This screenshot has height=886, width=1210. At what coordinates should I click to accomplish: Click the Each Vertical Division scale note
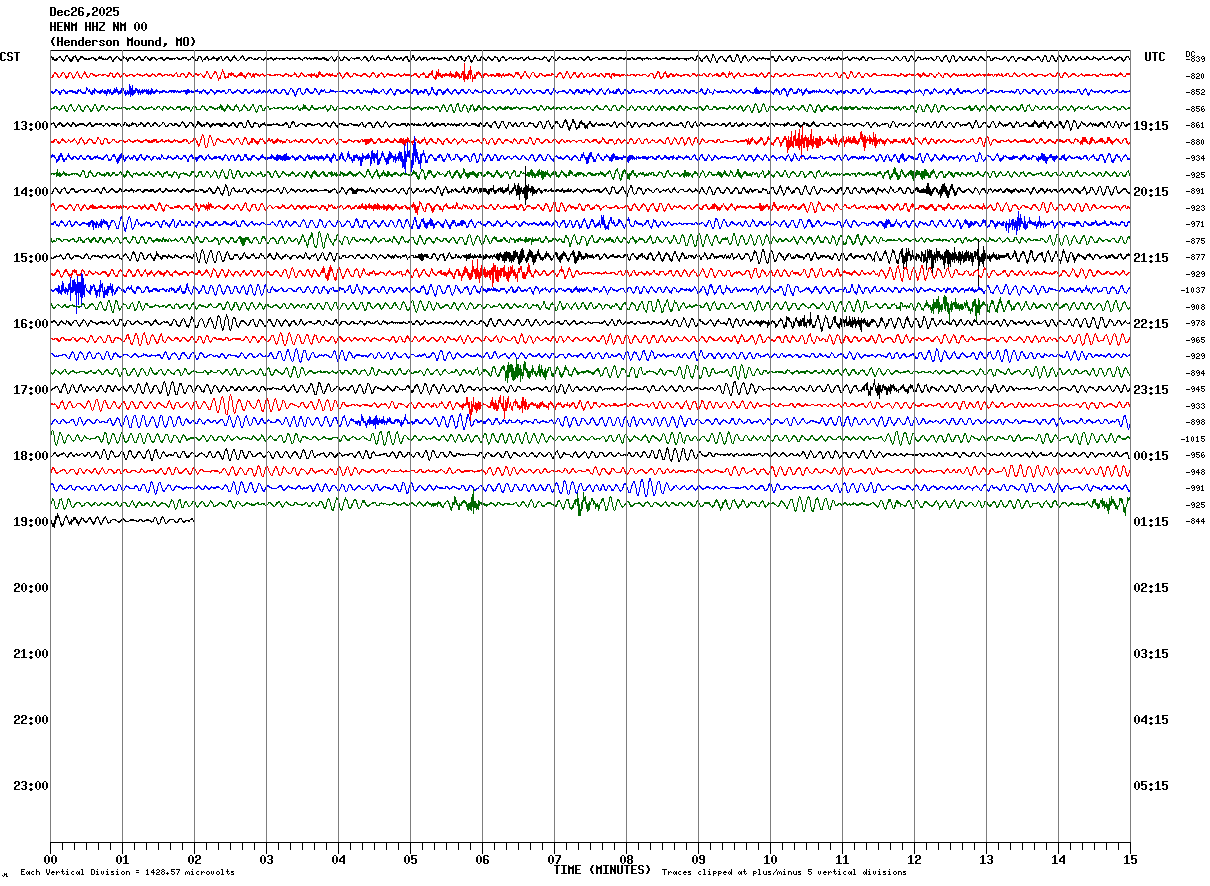(128, 873)
